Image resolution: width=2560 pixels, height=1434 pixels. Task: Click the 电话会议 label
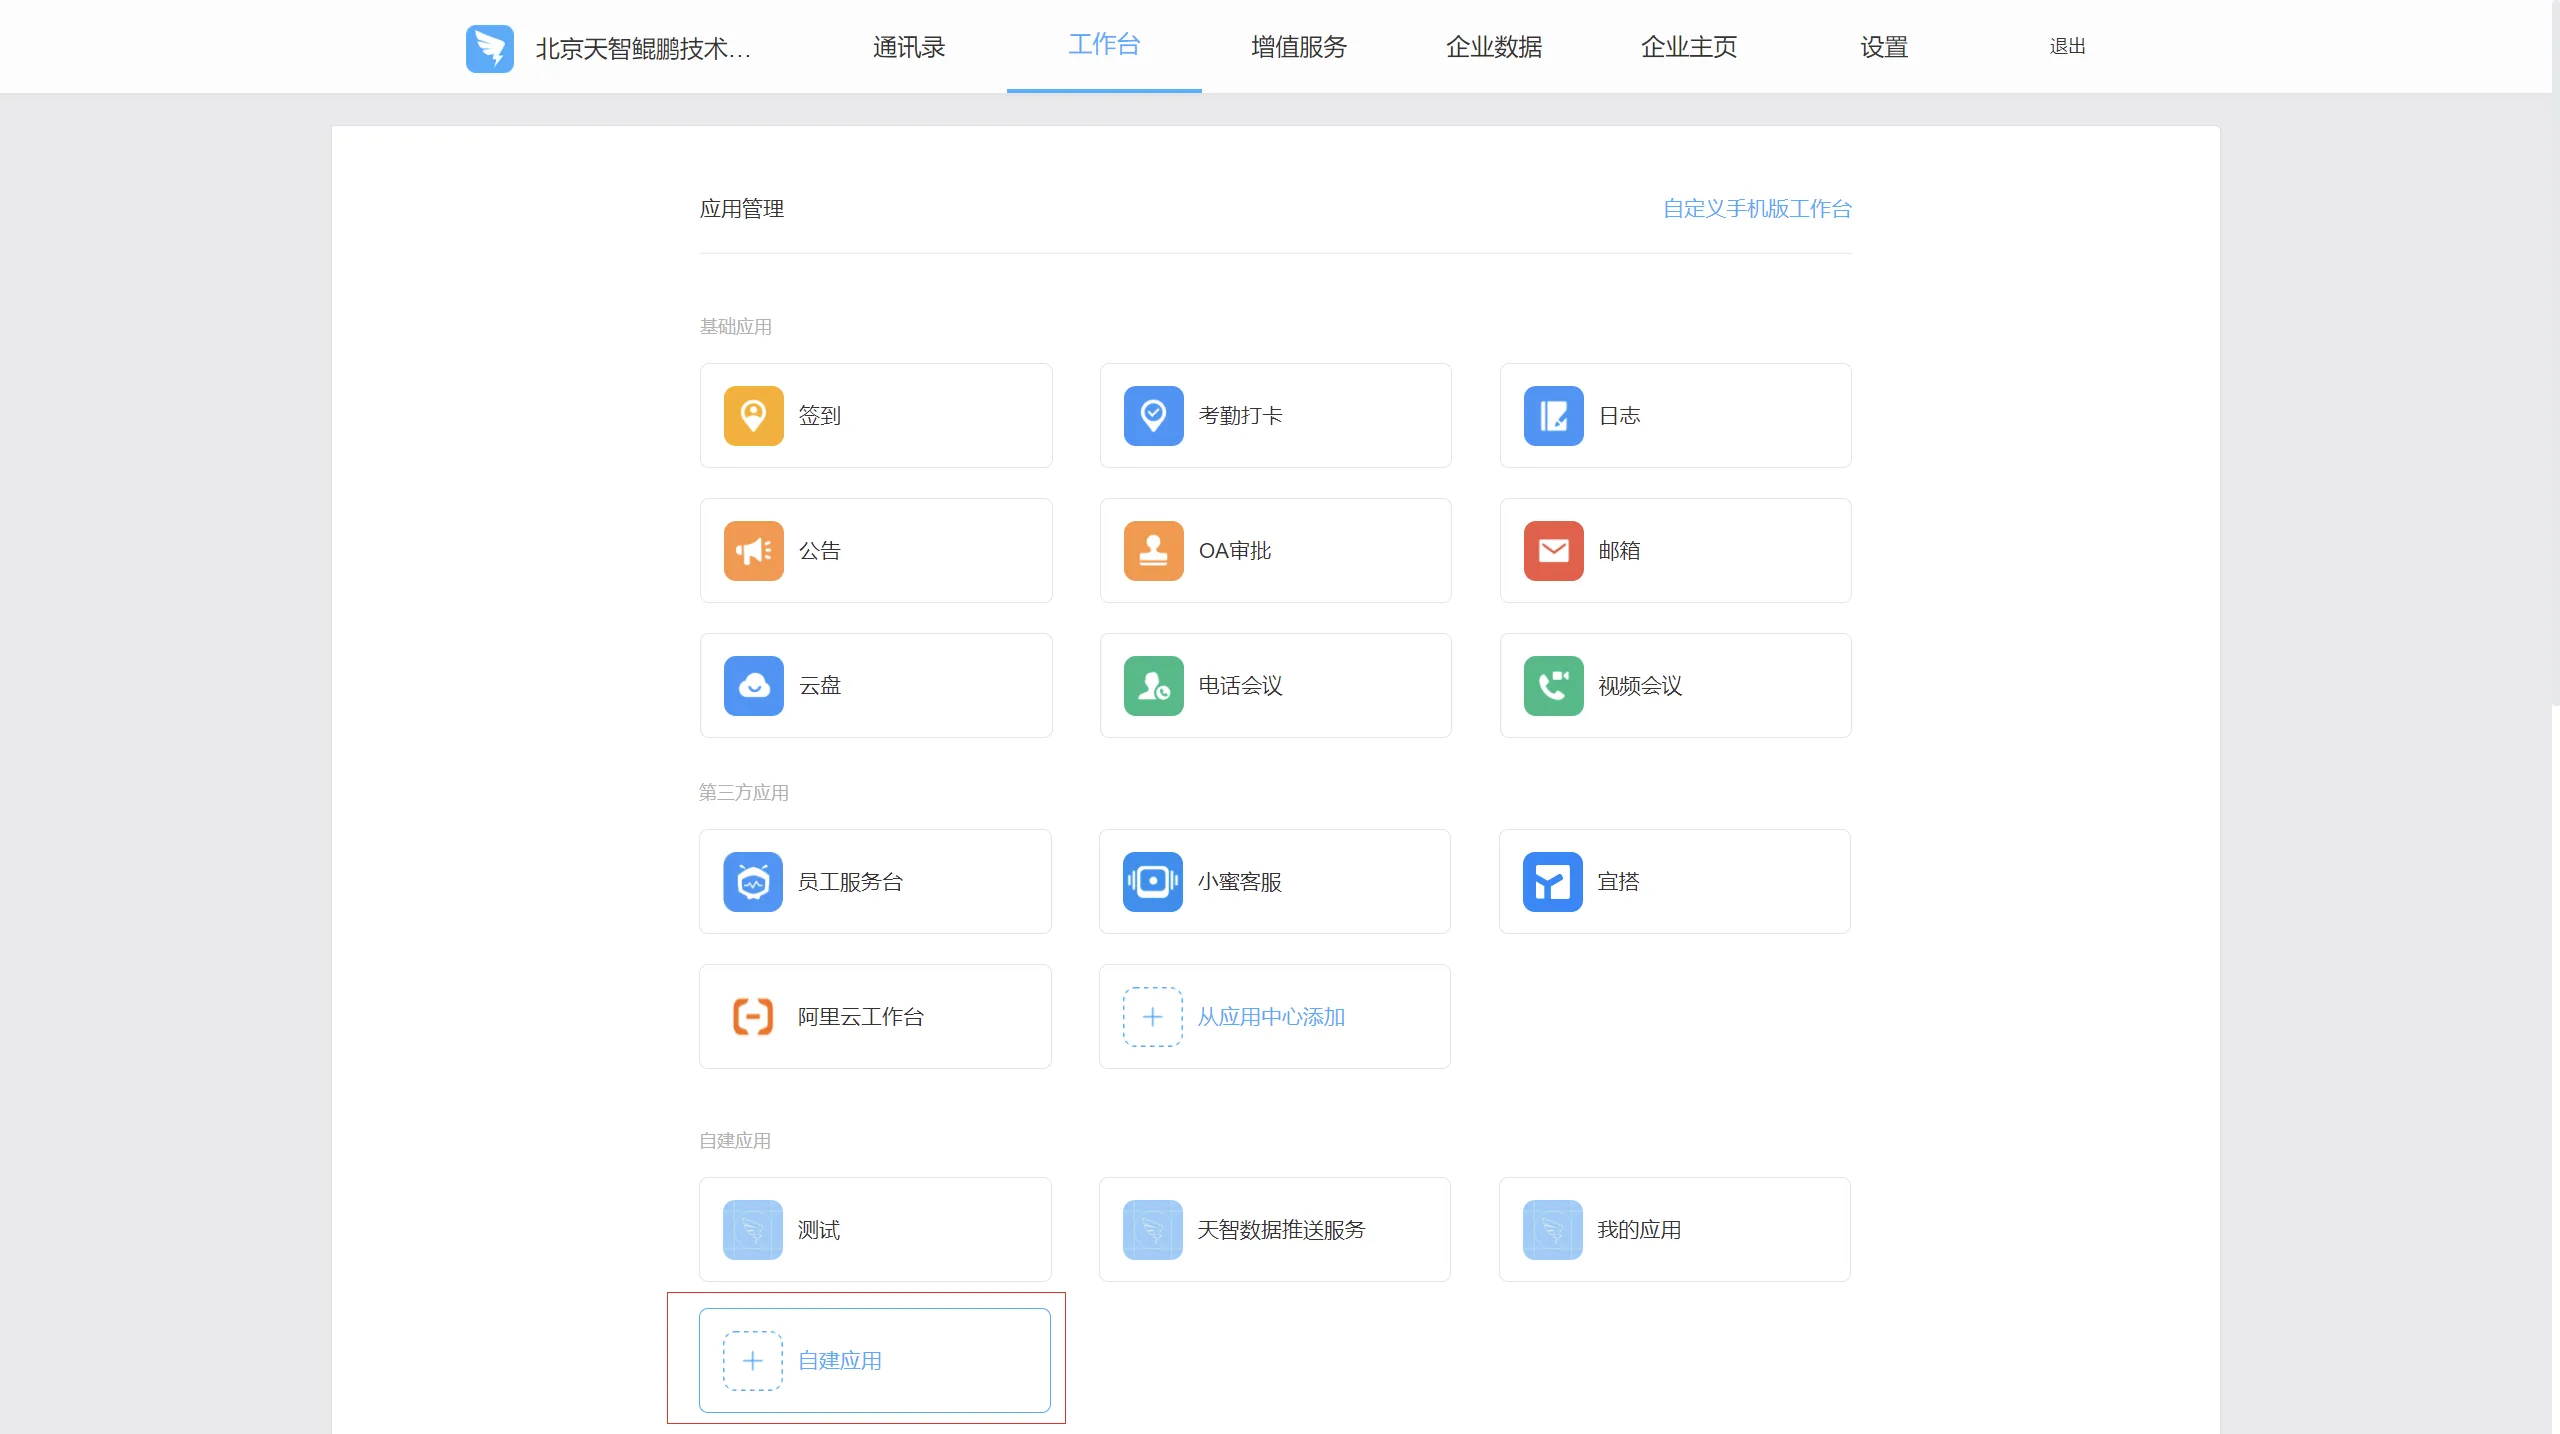tap(1240, 685)
